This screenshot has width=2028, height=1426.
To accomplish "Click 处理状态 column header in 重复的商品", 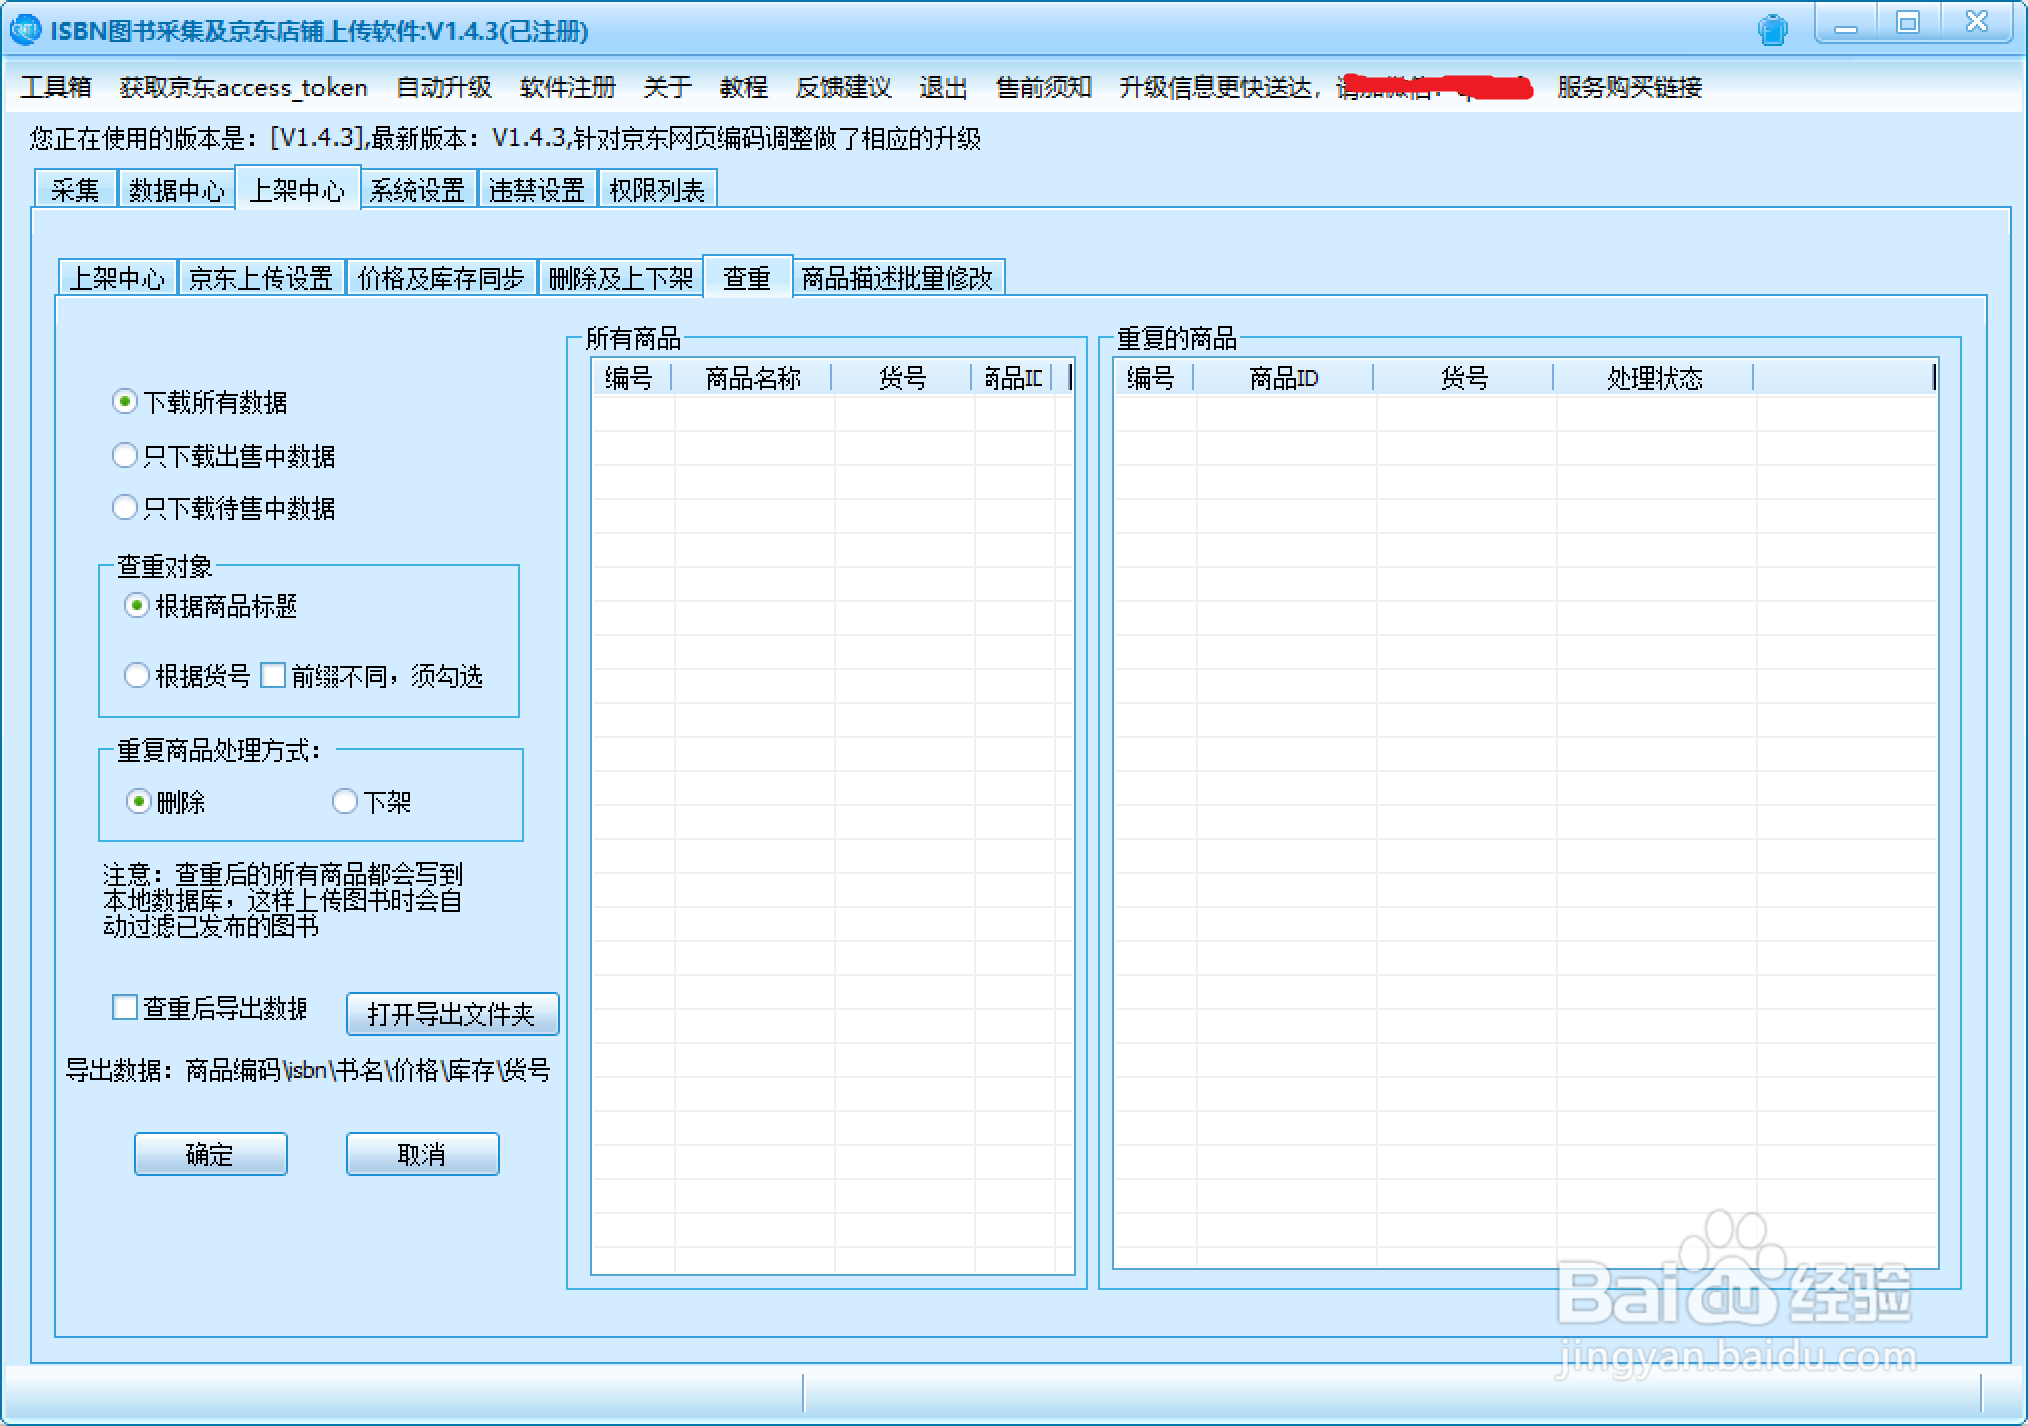I will point(1654,378).
